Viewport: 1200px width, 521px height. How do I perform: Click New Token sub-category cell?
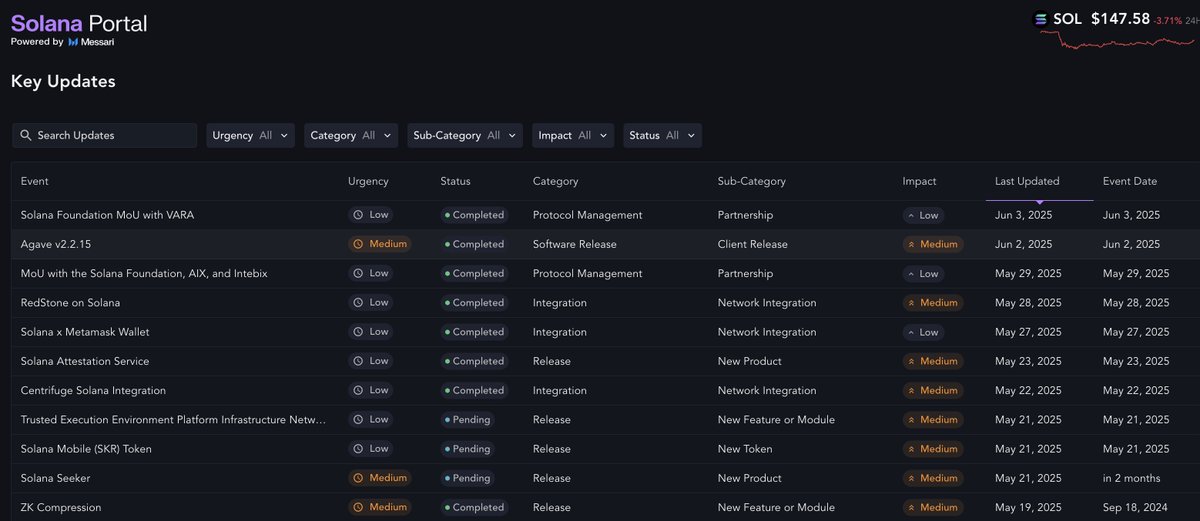click(x=745, y=449)
